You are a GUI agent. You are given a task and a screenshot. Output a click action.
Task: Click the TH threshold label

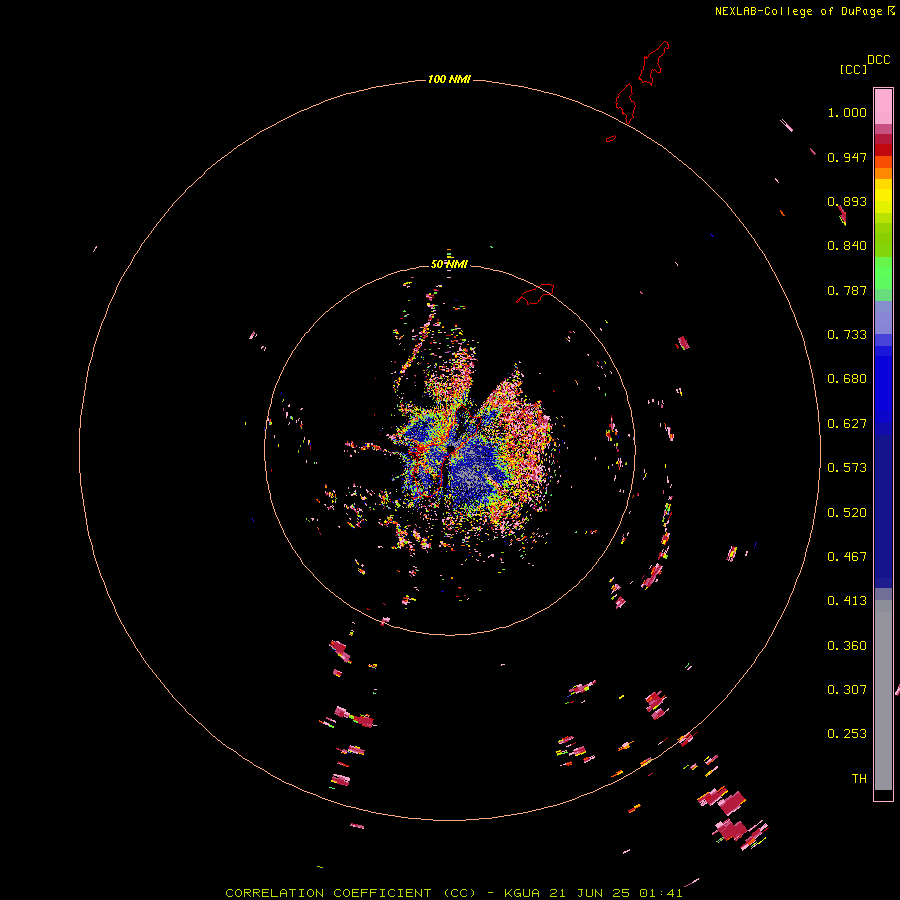(x=859, y=779)
